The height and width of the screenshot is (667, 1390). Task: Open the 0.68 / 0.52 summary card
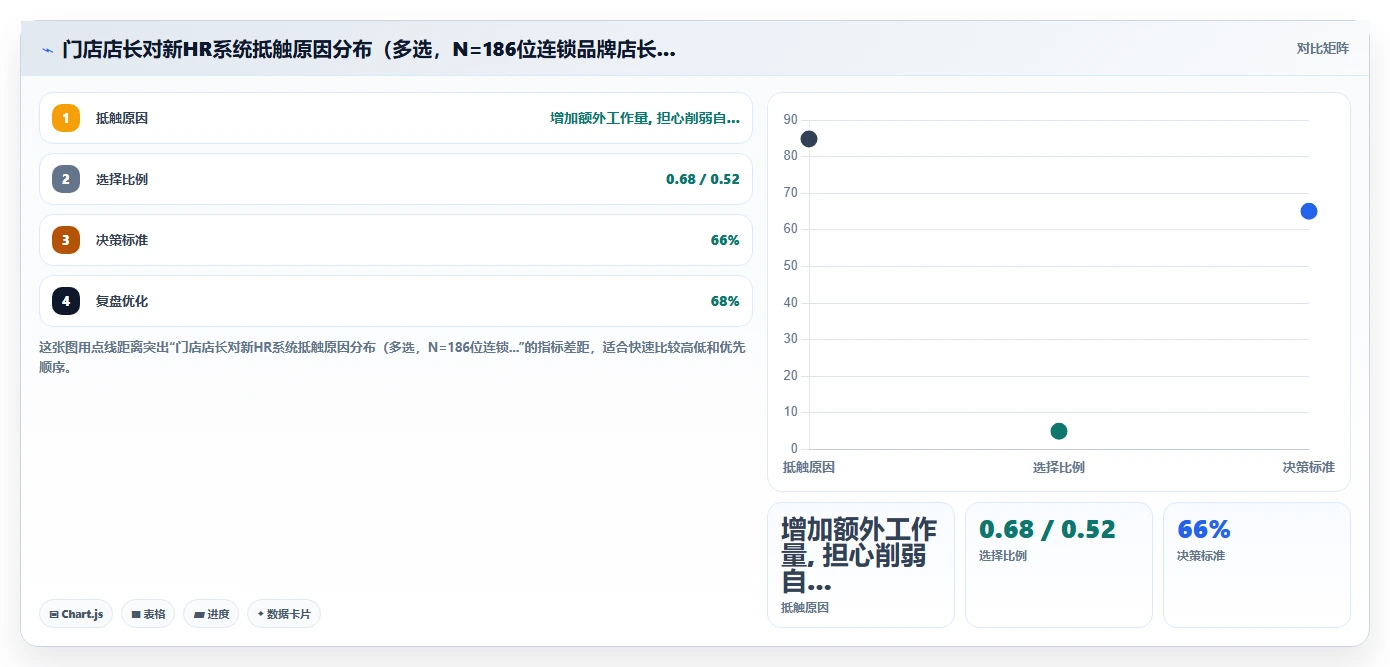point(1059,565)
